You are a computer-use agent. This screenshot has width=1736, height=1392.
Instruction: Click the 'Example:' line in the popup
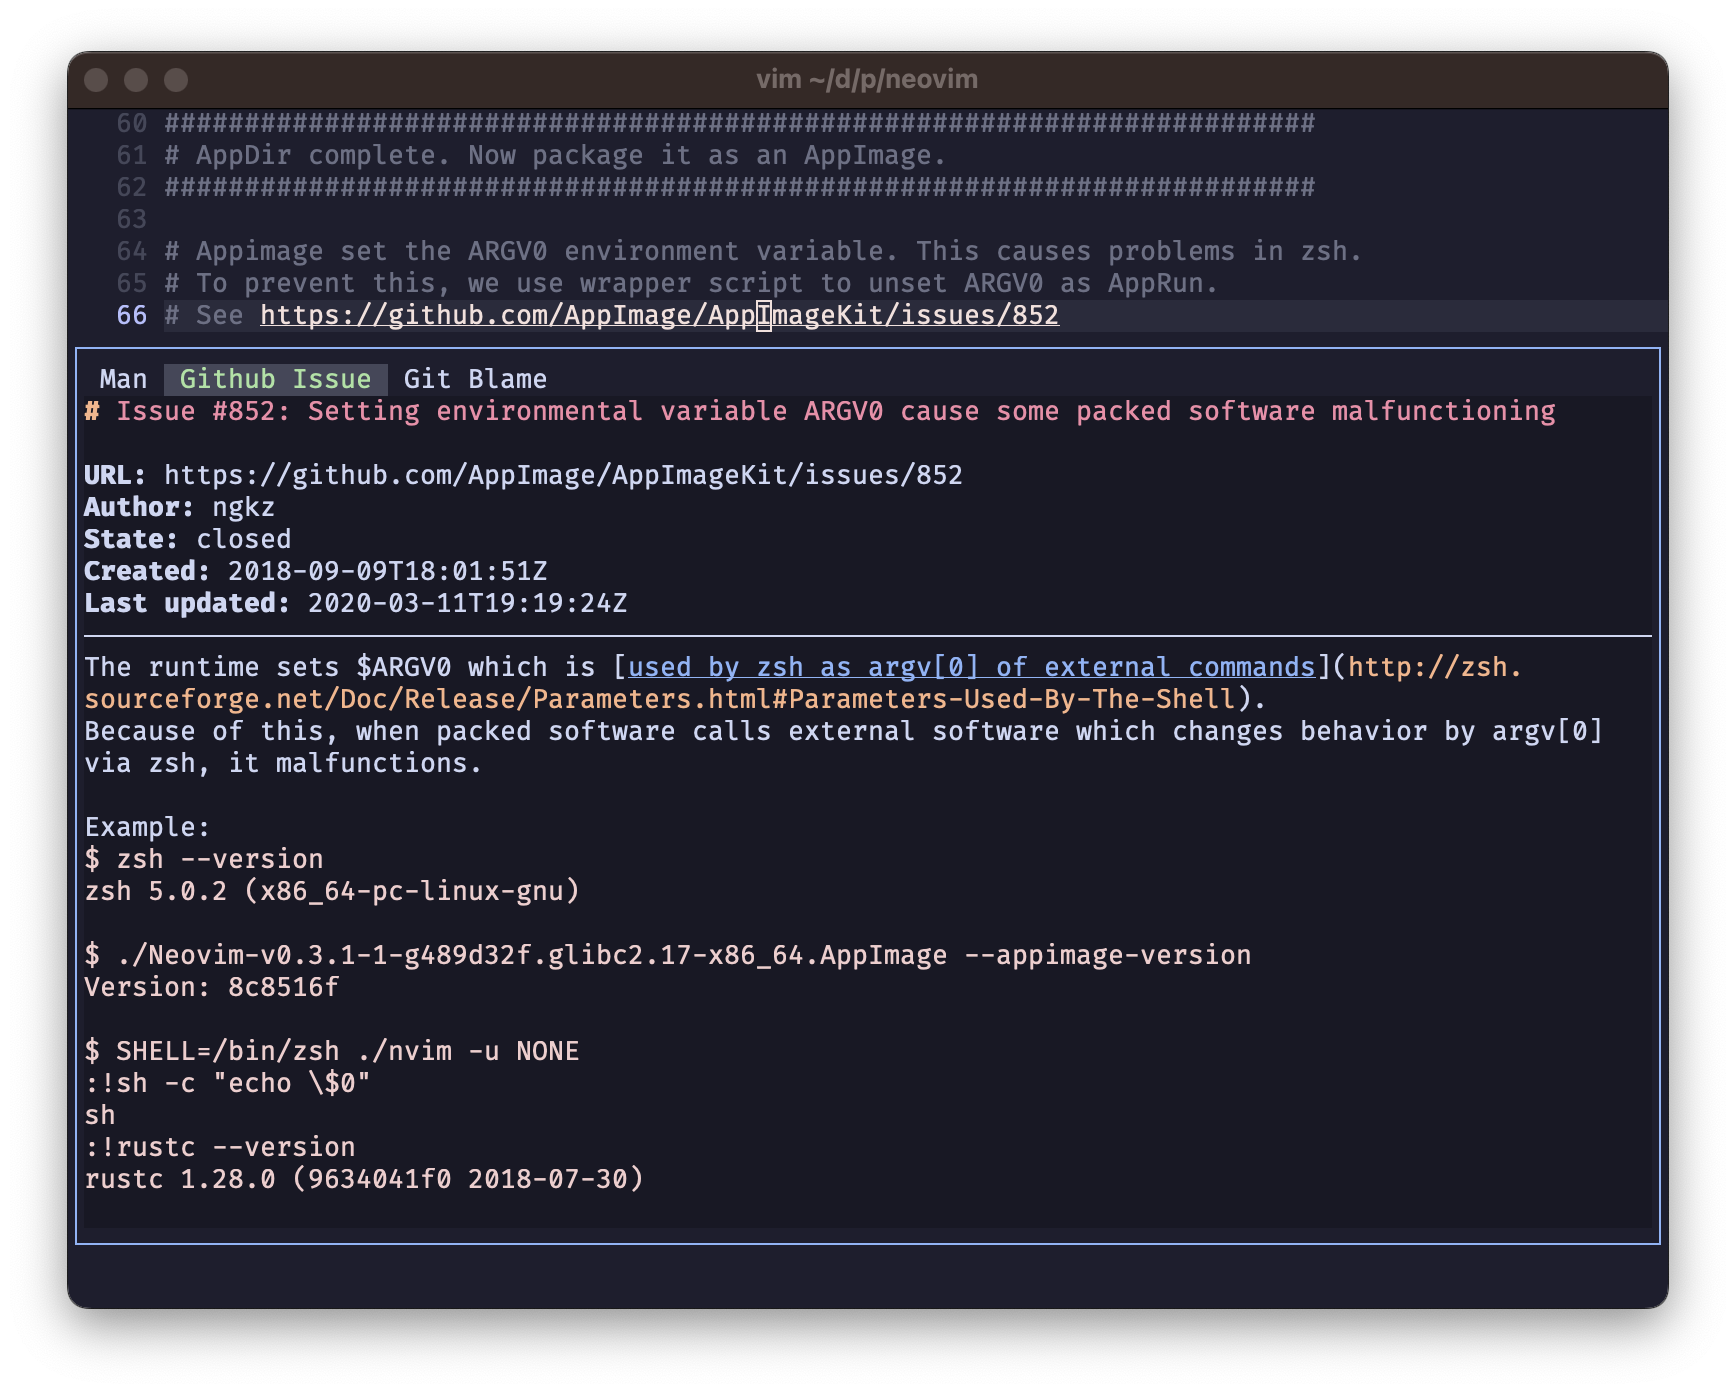147,827
